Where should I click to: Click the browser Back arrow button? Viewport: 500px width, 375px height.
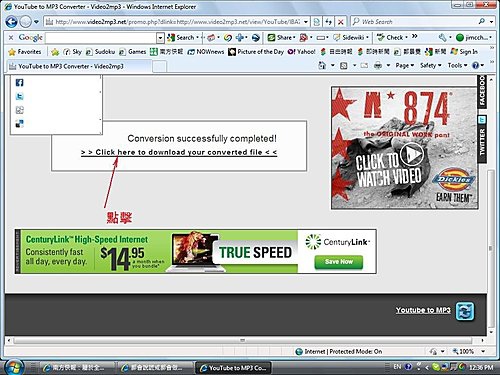coord(11,22)
